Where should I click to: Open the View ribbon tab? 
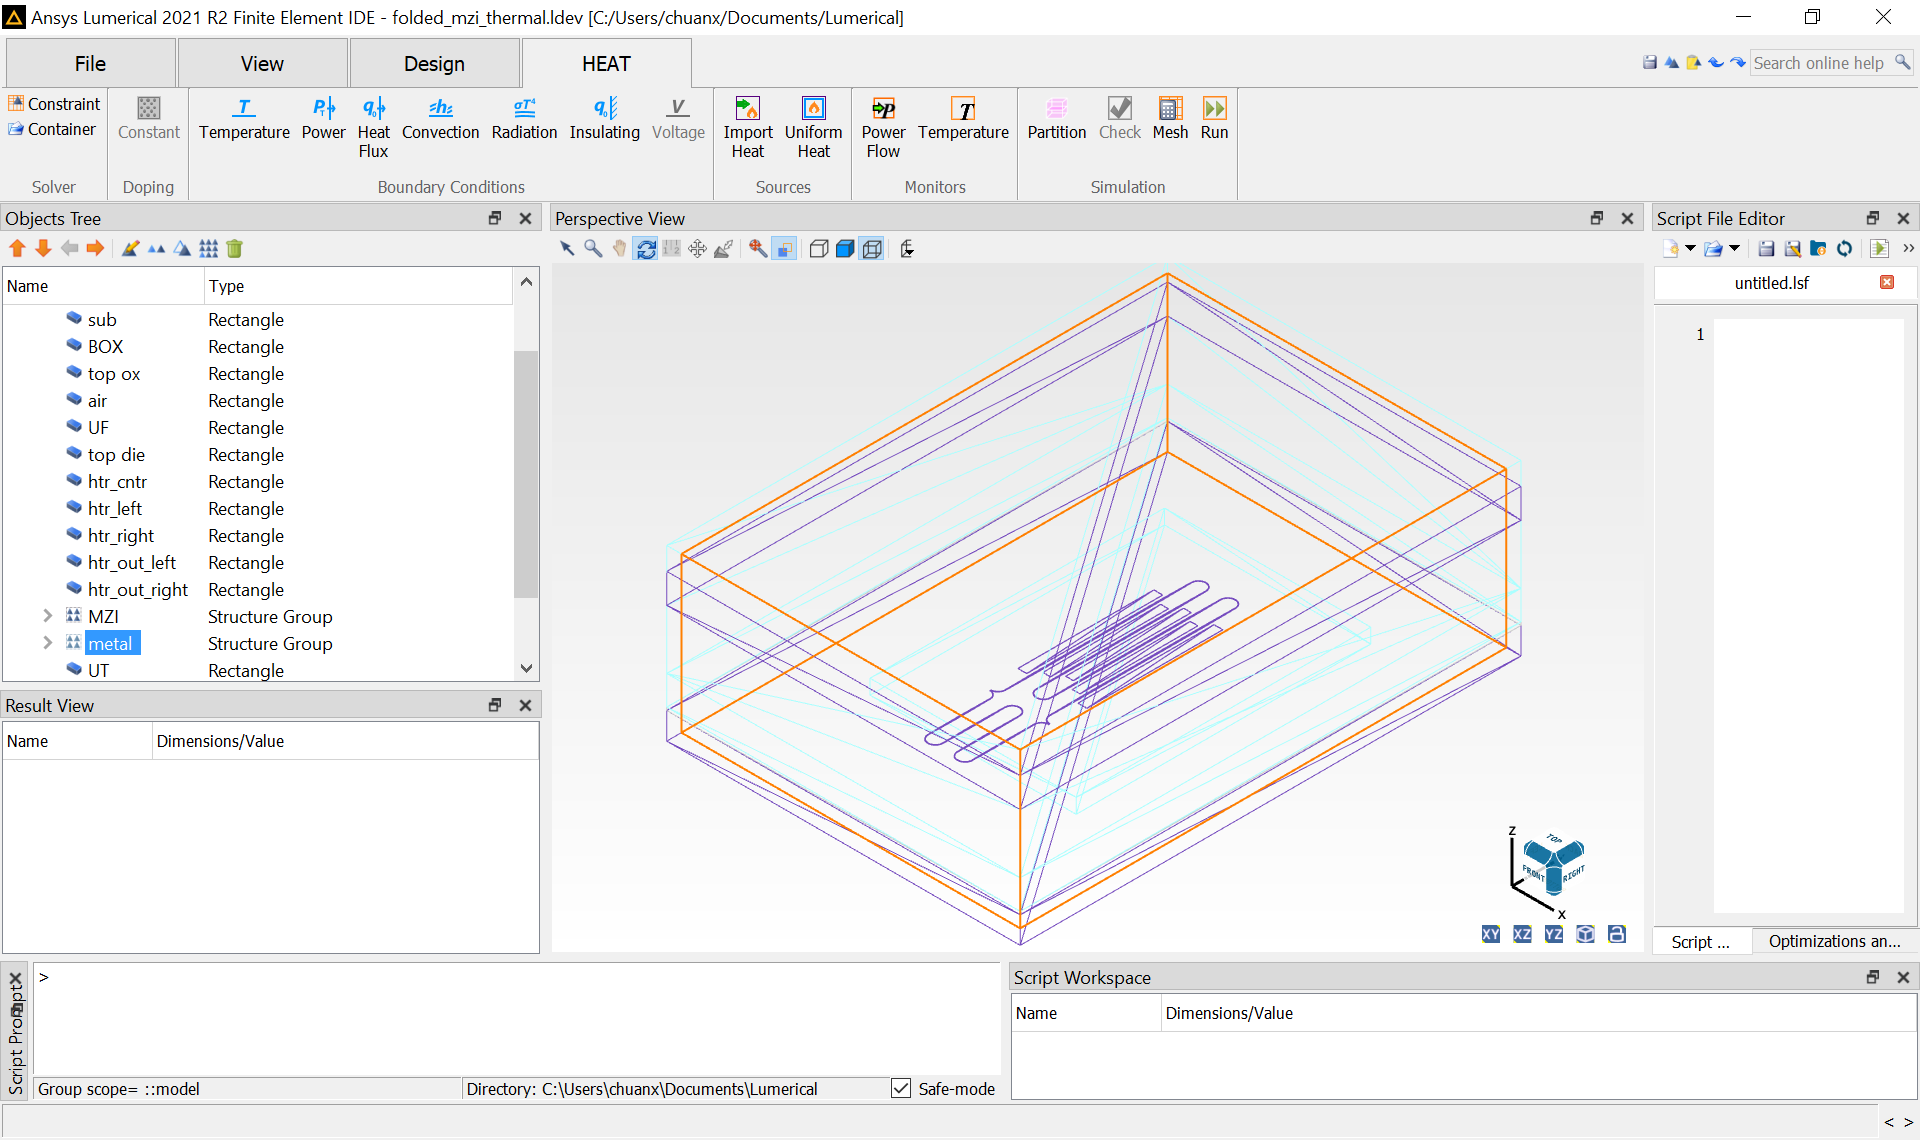[x=262, y=63]
